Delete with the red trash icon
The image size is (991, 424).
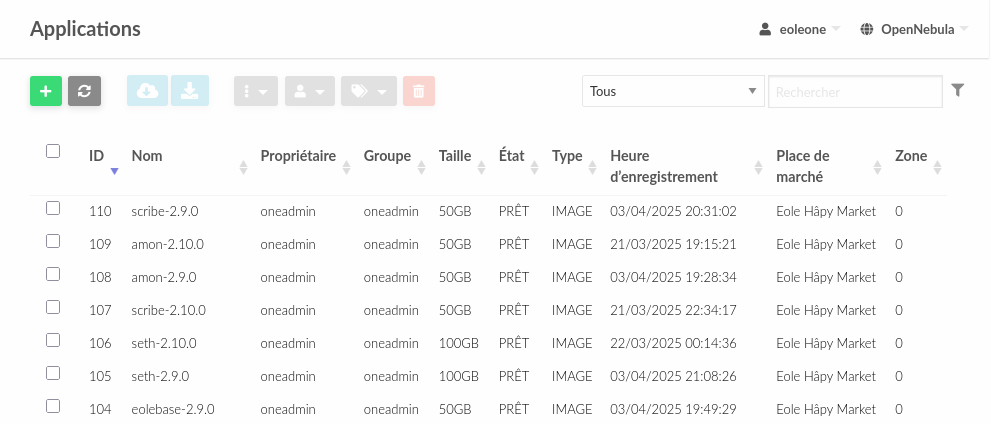click(419, 91)
